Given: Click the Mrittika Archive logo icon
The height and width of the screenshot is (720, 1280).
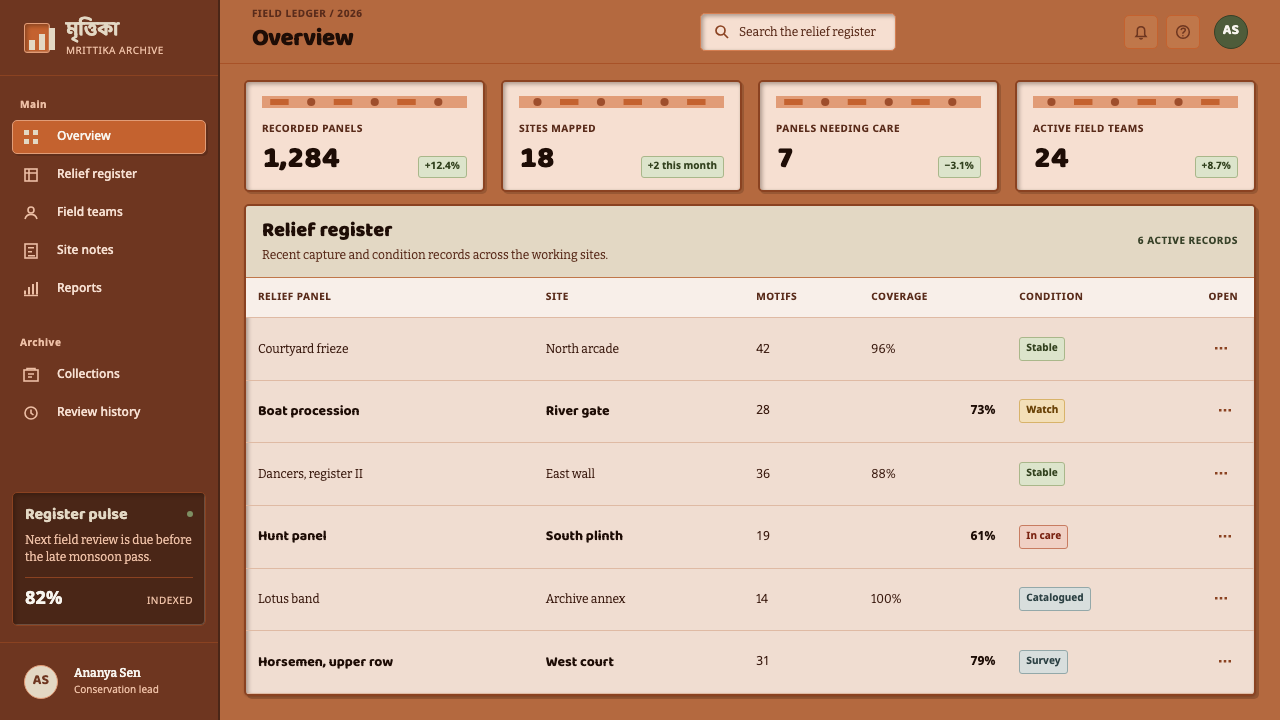Looking at the screenshot, I should click(40, 38).
